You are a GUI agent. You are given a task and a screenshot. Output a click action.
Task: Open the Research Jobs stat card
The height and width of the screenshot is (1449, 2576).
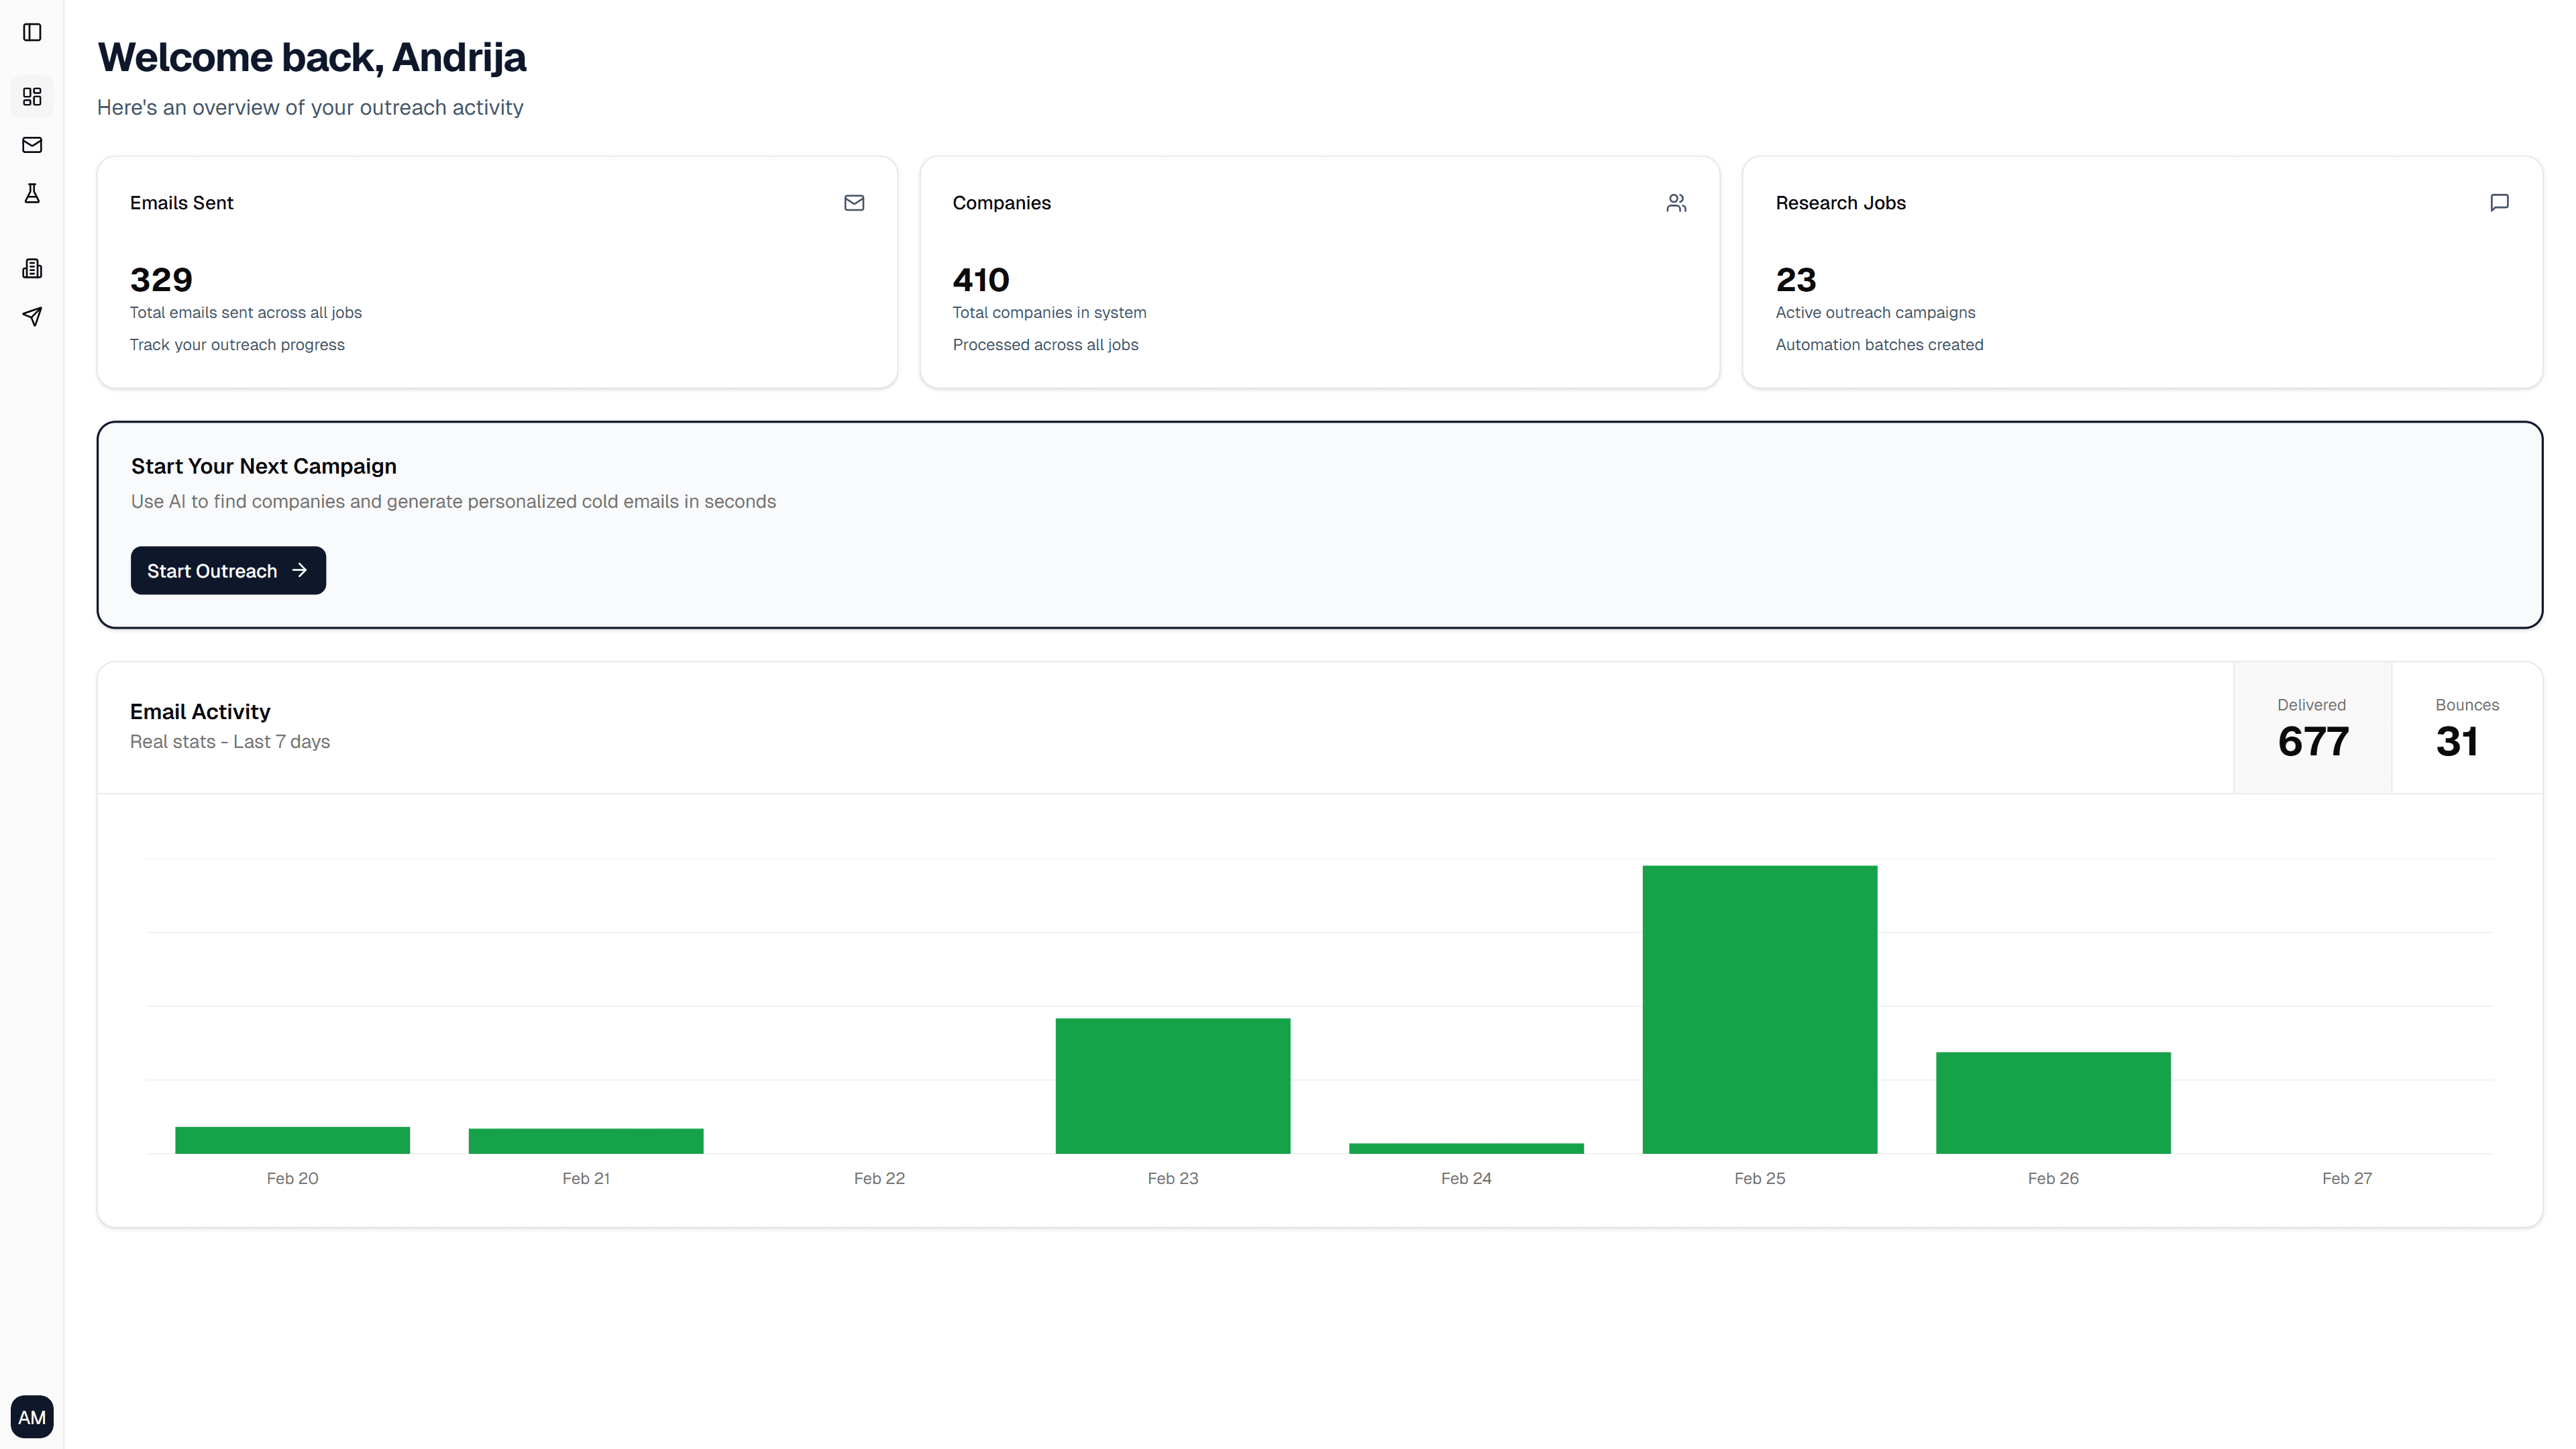click(x=2142, y=272)
